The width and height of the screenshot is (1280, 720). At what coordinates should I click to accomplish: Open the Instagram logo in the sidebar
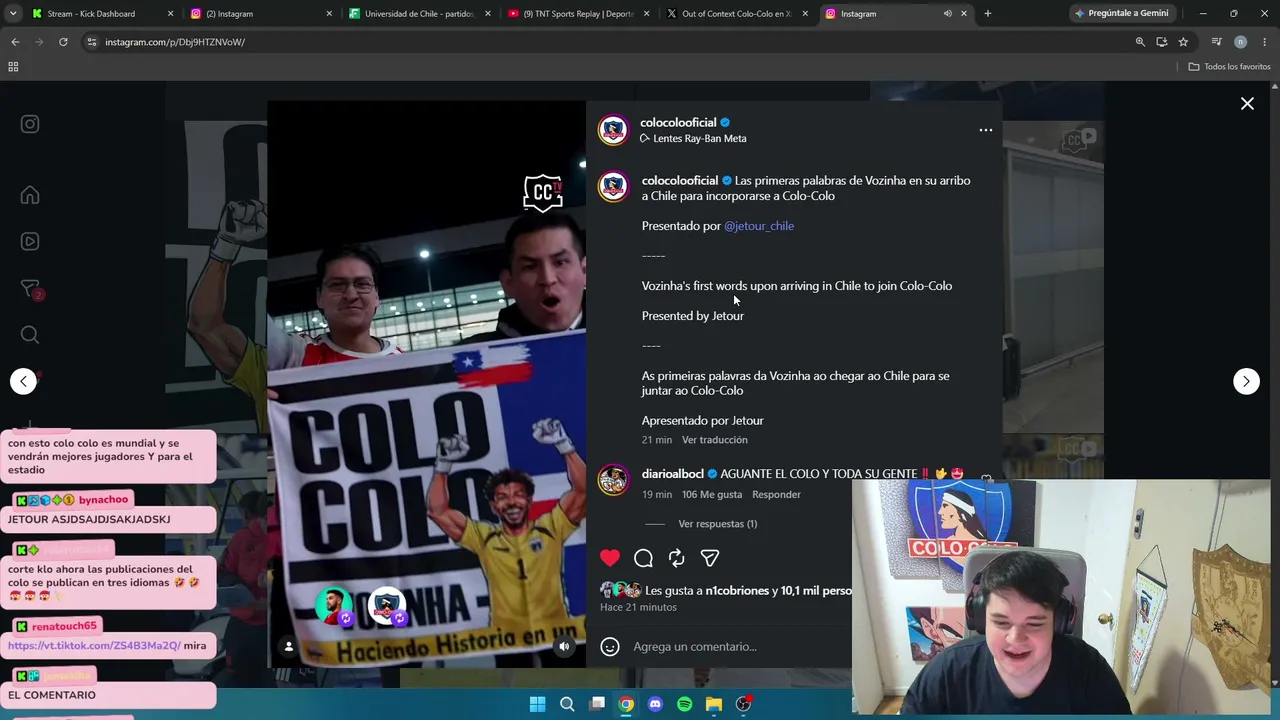30,124
